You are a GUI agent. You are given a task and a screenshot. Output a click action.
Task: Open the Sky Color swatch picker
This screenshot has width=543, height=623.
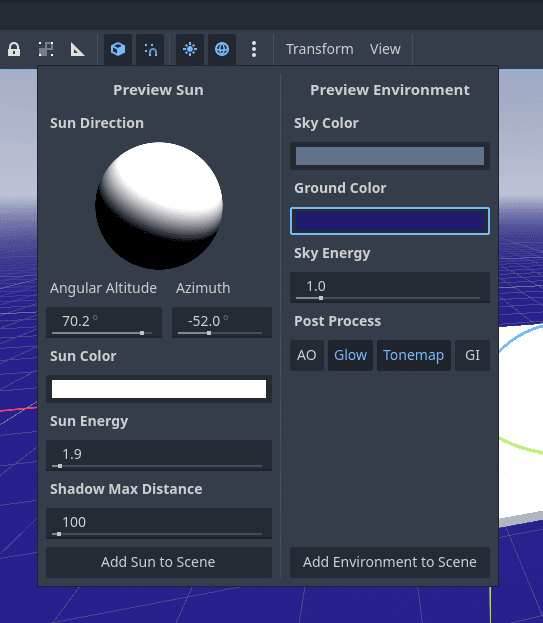pyautogui.click(x=390, y=156)
